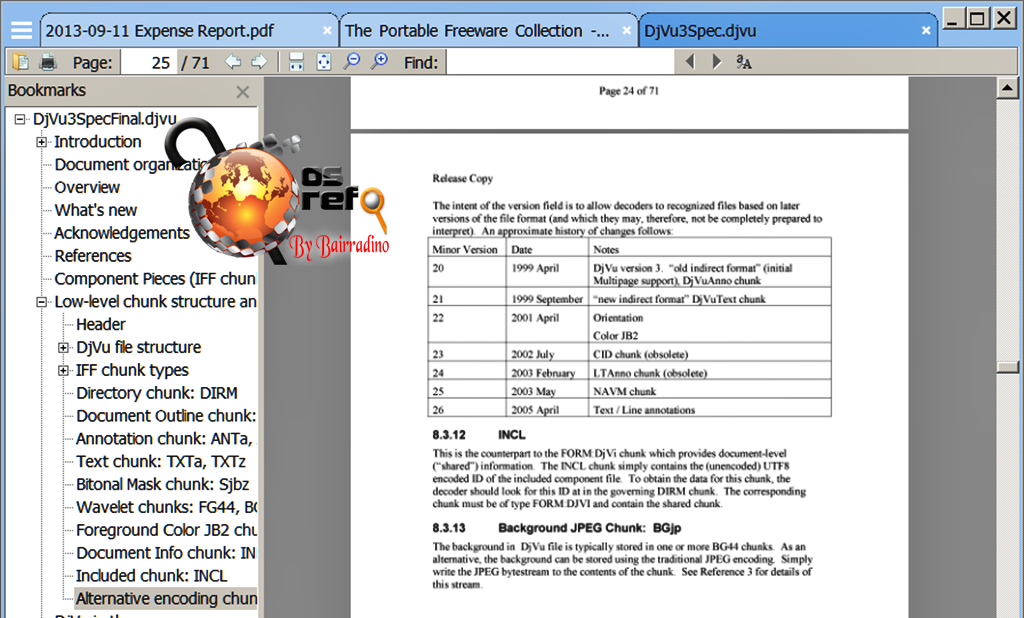Open Bitonal Mask chunk: Sjbz bookmark
Viewport: 1024px width, 618px height.
163,485
